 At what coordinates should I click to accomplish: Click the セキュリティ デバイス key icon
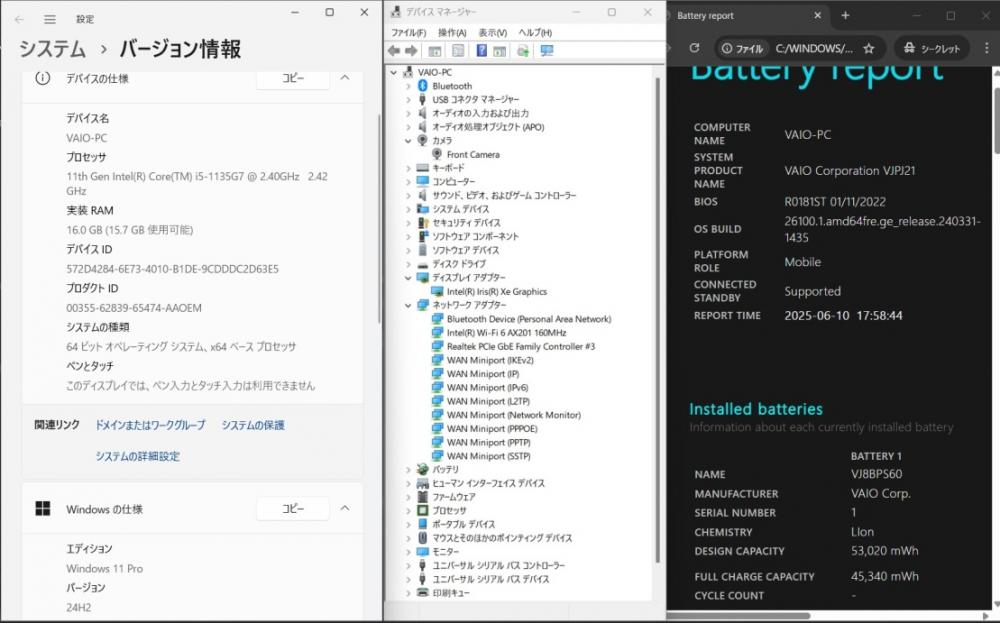click(x=422, y=223)
